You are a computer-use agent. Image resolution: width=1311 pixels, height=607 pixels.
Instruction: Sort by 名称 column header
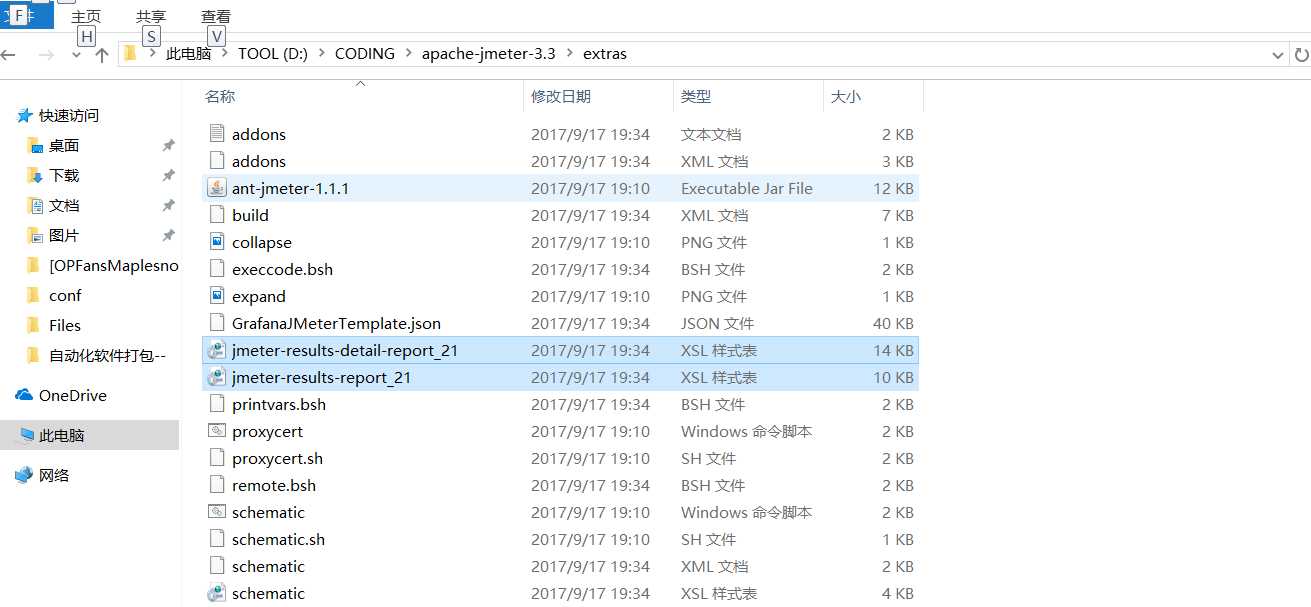coord(220,97)
